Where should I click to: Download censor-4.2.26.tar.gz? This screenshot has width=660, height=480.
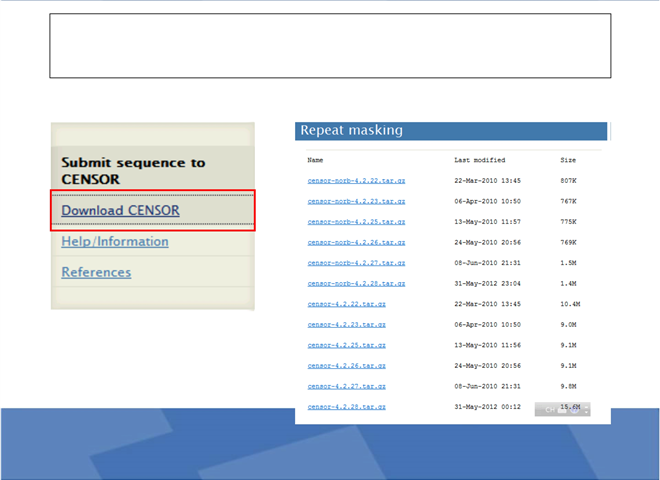click(x=346, y=365)
